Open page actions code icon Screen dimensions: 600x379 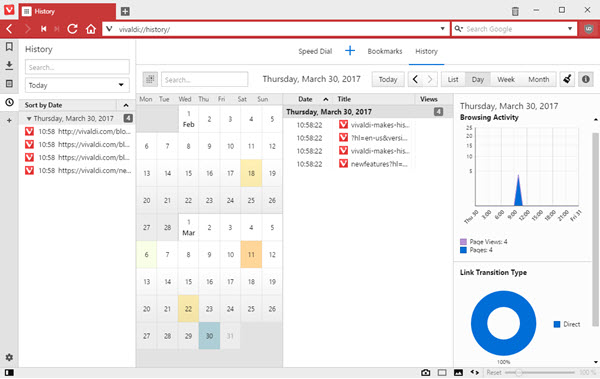(474, 372)
